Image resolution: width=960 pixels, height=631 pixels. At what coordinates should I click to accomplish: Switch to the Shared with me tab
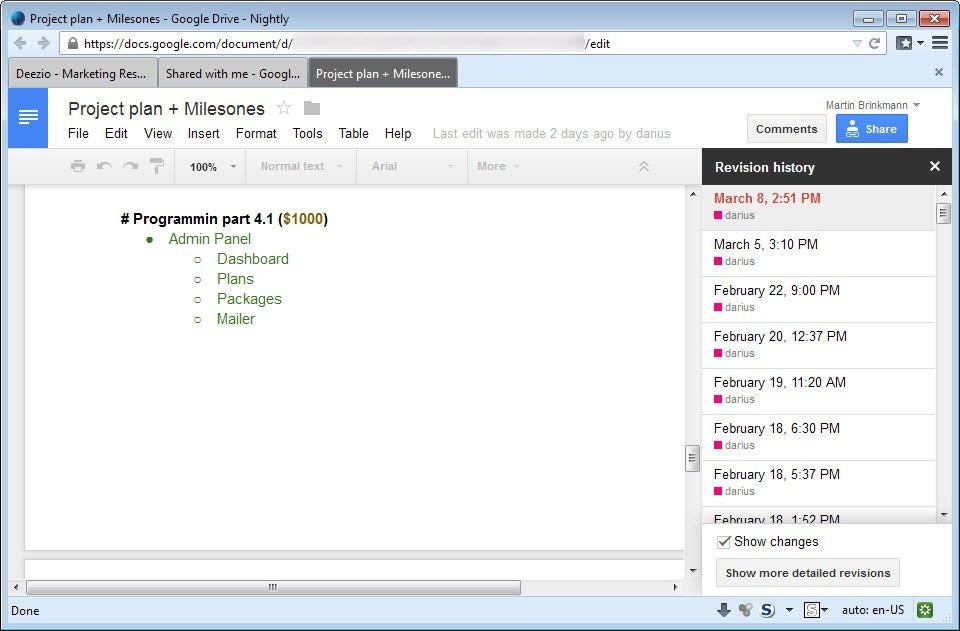tap(232, 73)
